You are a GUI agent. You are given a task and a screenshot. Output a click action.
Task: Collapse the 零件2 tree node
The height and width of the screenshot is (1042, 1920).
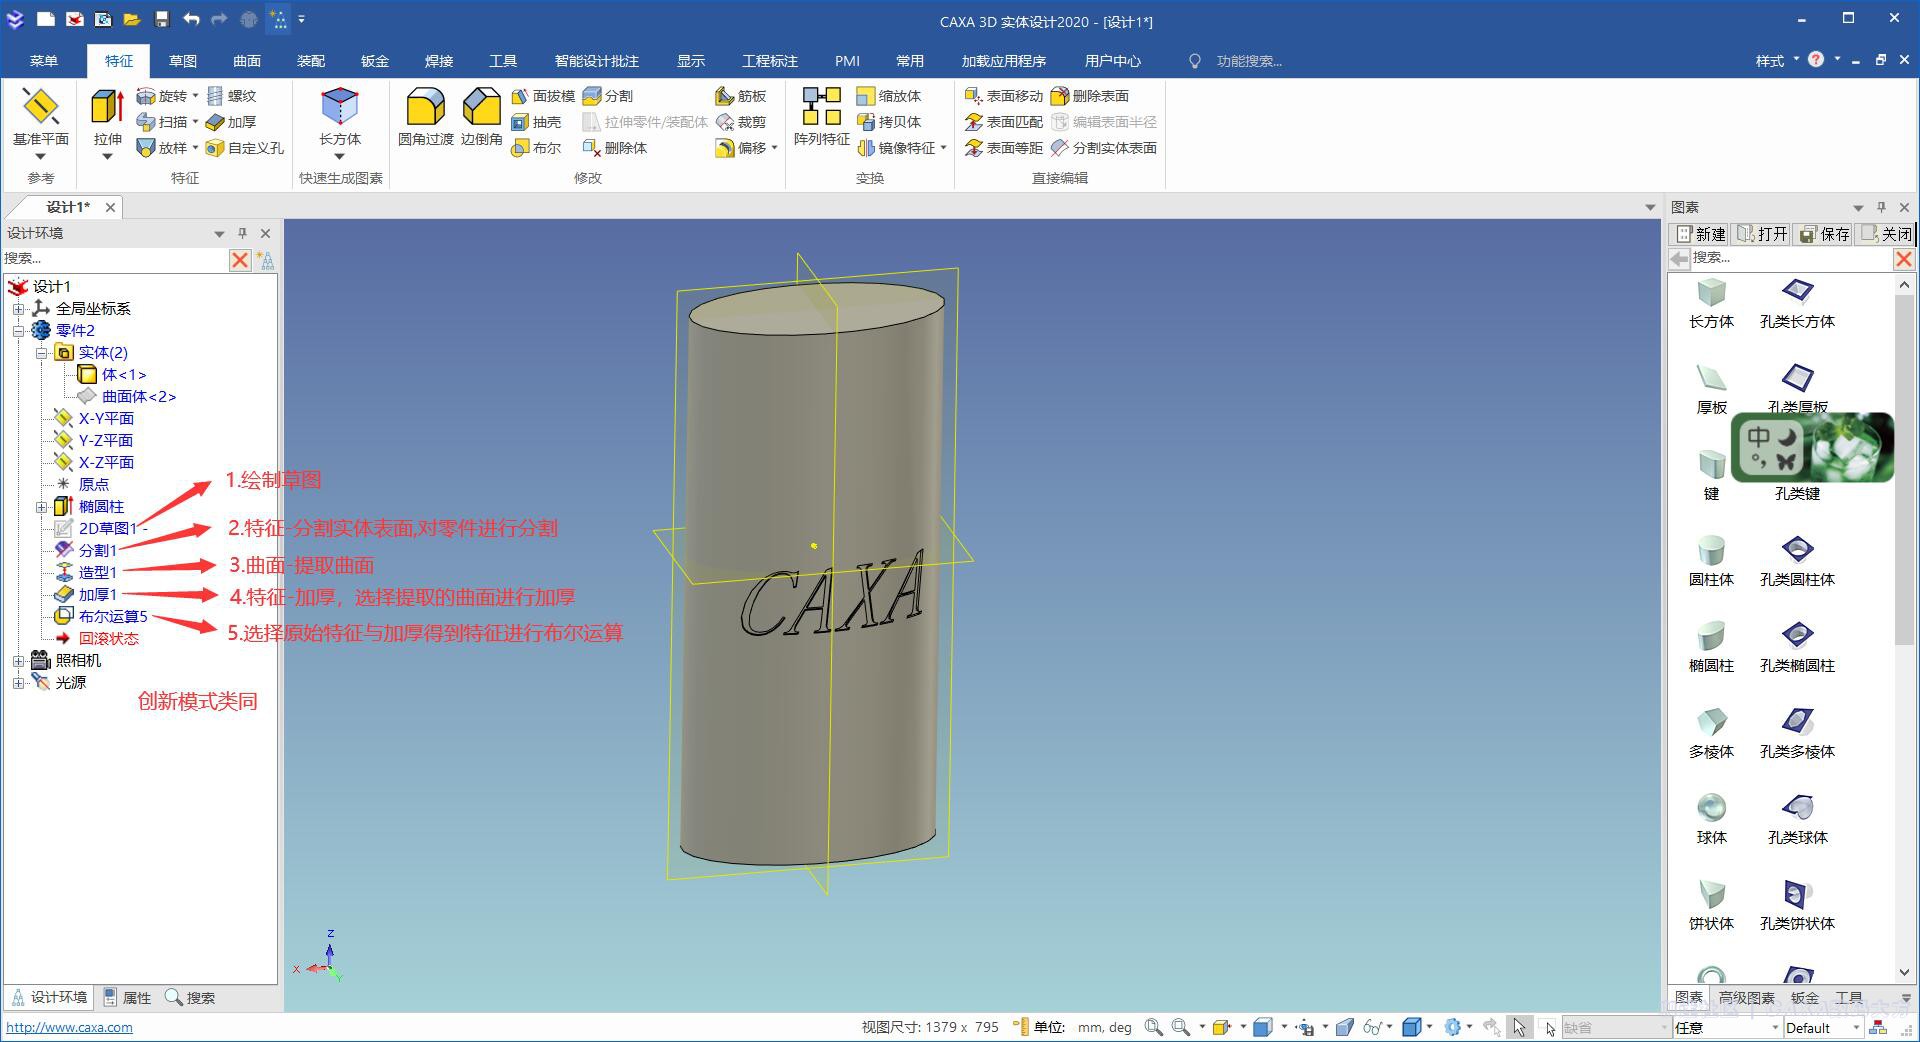pos(18,330)
